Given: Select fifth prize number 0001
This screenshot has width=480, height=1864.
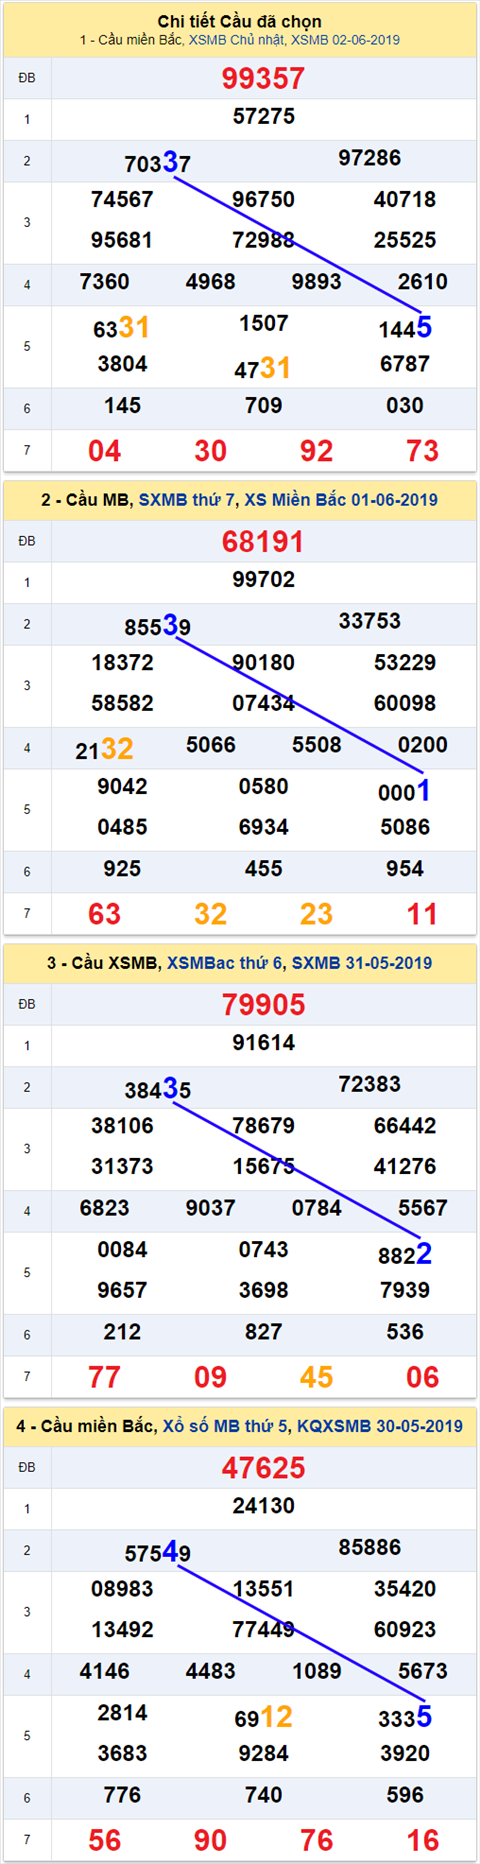Looking at the screenshot, I should tap(405, 790).
